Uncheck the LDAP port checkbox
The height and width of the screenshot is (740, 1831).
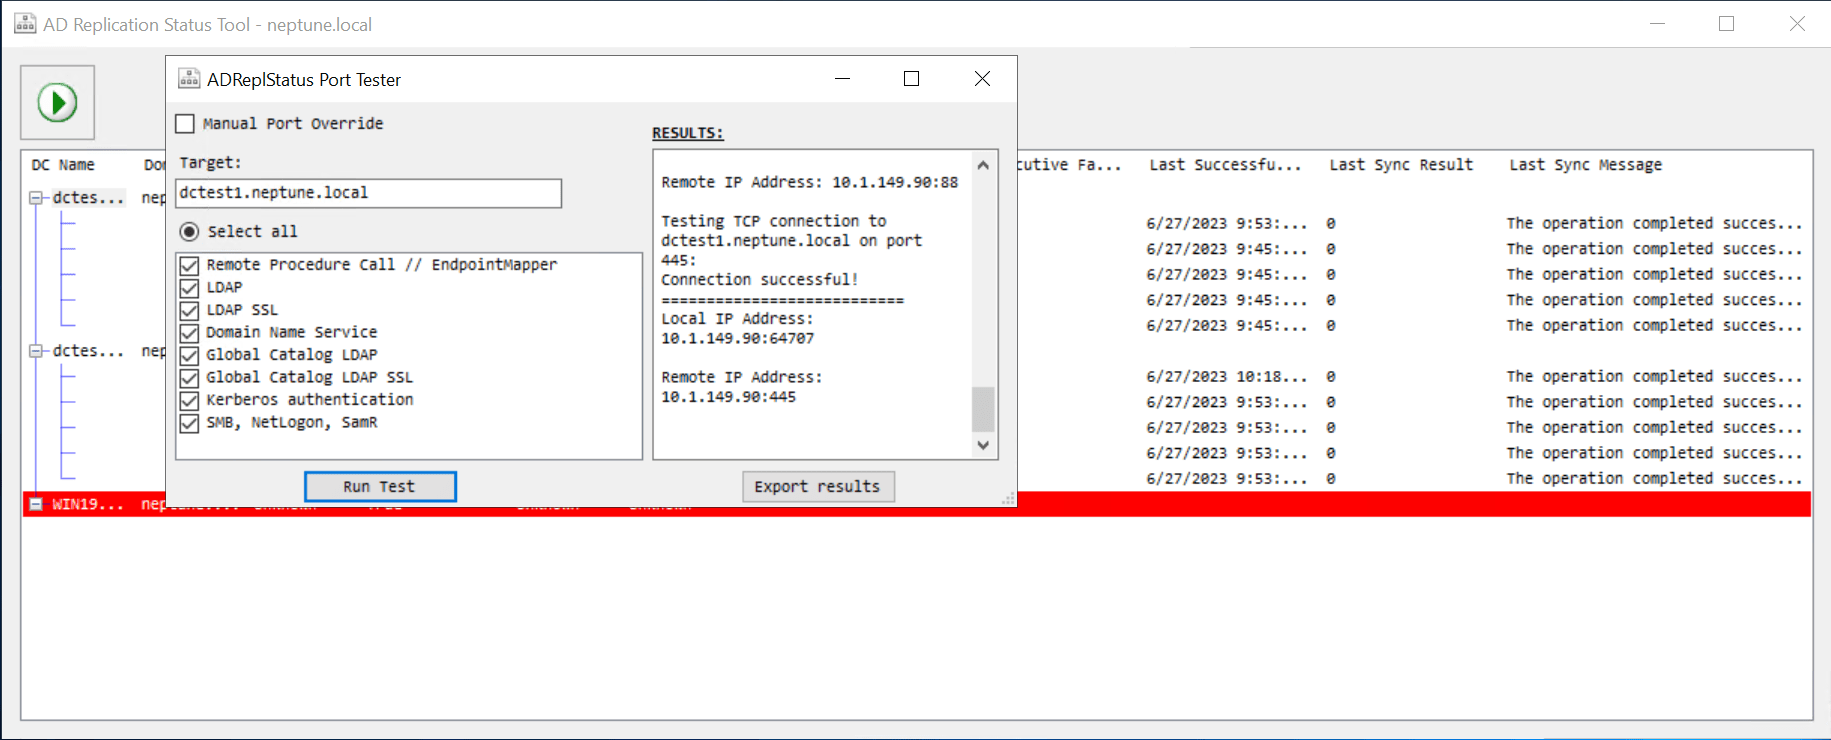(189, 288)
